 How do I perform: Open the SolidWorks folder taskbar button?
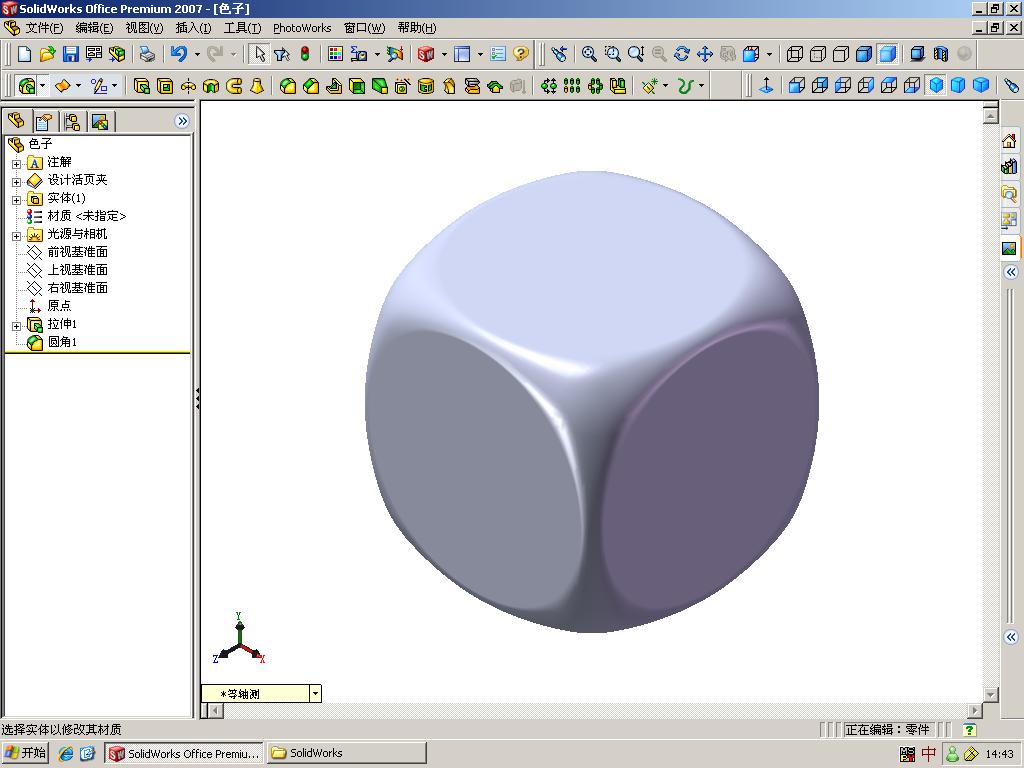coord(346,753)
